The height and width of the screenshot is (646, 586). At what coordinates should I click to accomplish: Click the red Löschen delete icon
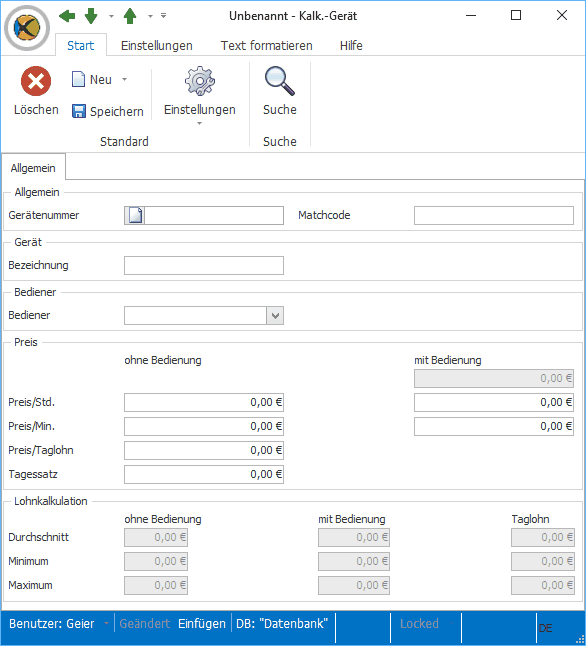pyautogui.click(x=36, y=81)
